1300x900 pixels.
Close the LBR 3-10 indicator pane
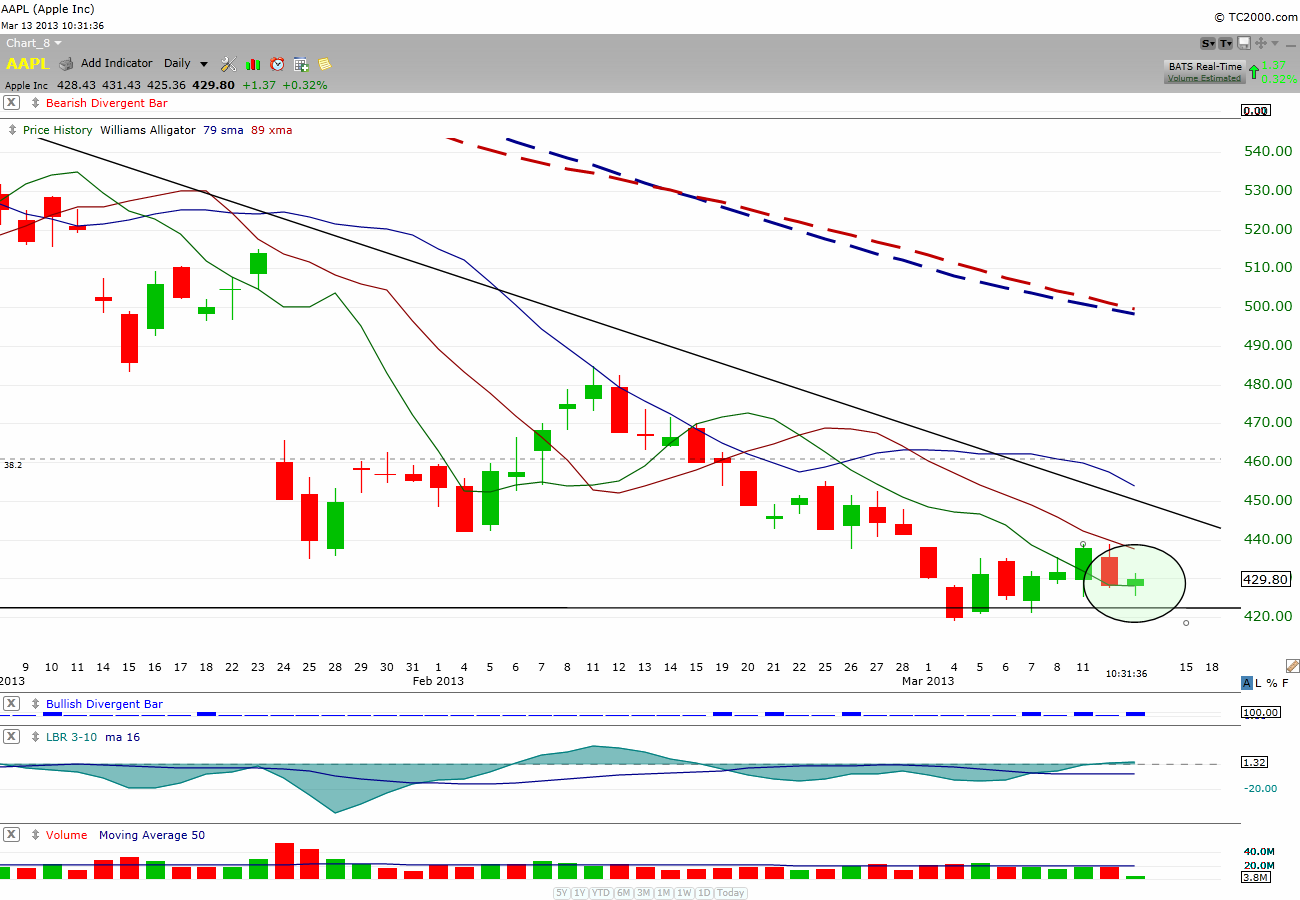(12, 737)
